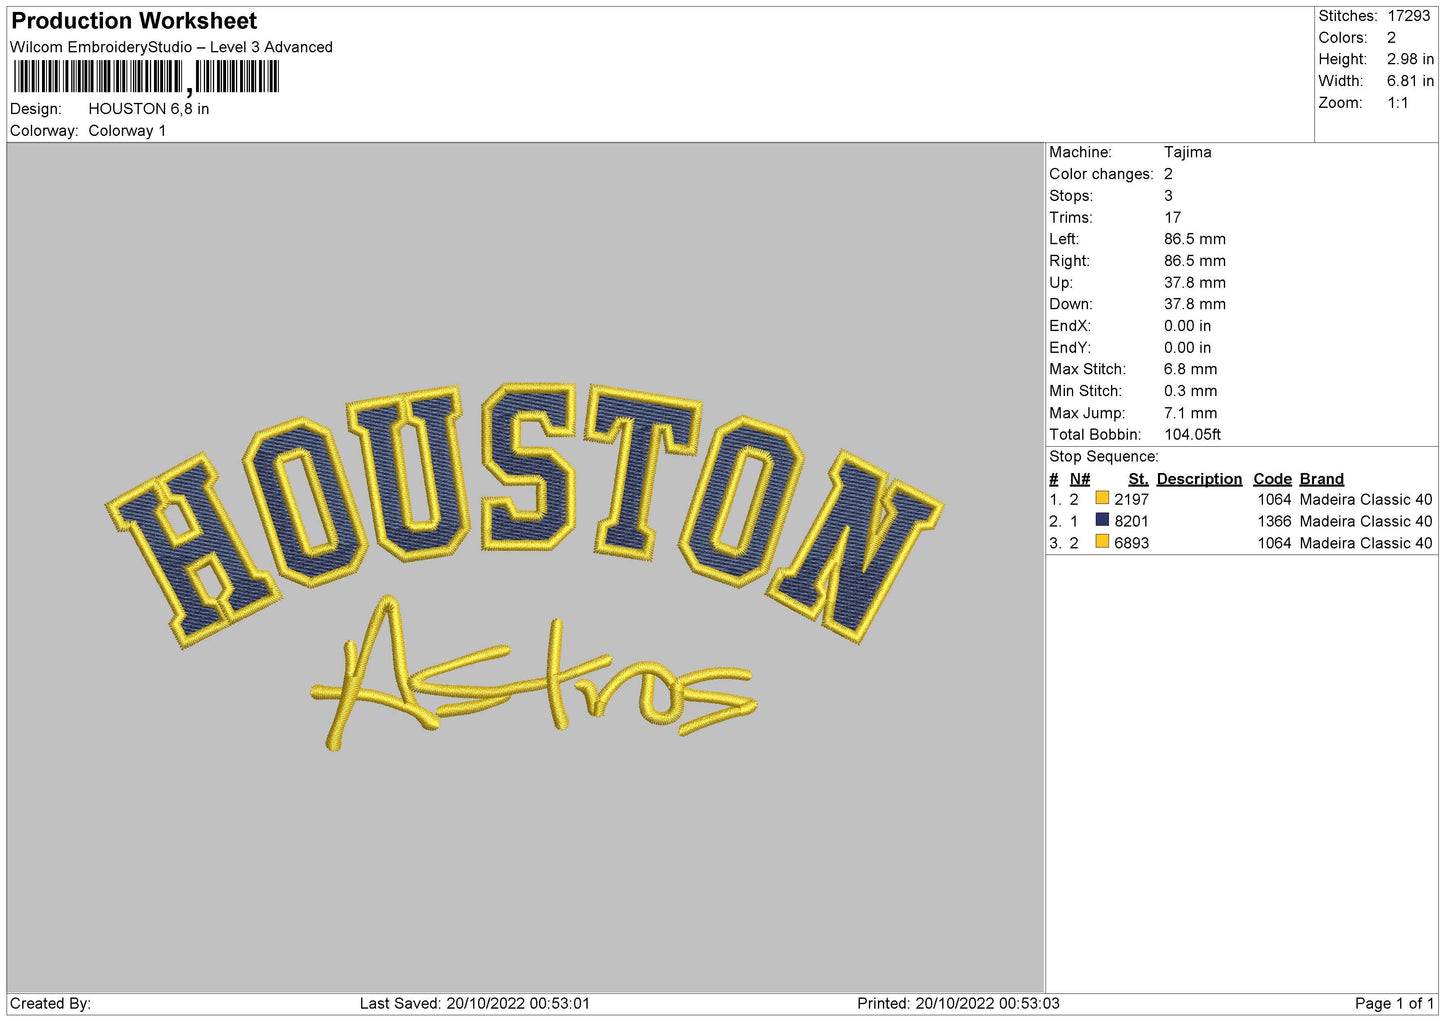Click the yellow swatch for stop 3

(x=1102, y=542)
